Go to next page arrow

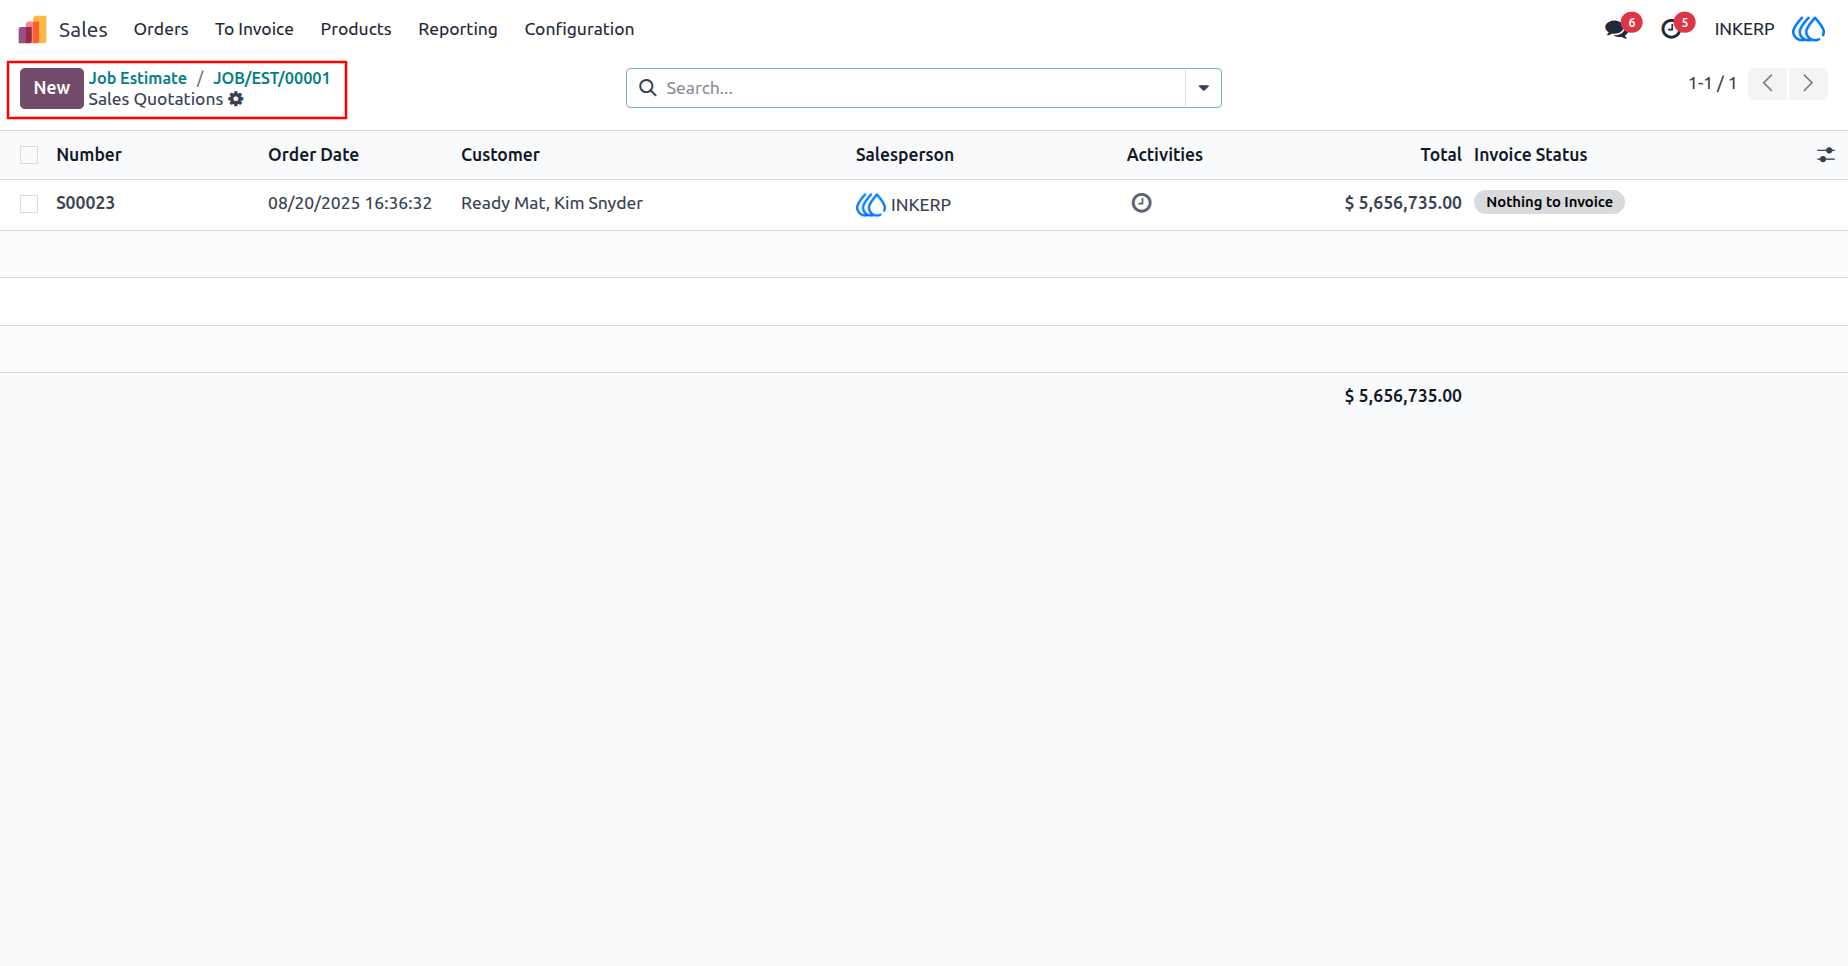click(x=1808, y=83)
